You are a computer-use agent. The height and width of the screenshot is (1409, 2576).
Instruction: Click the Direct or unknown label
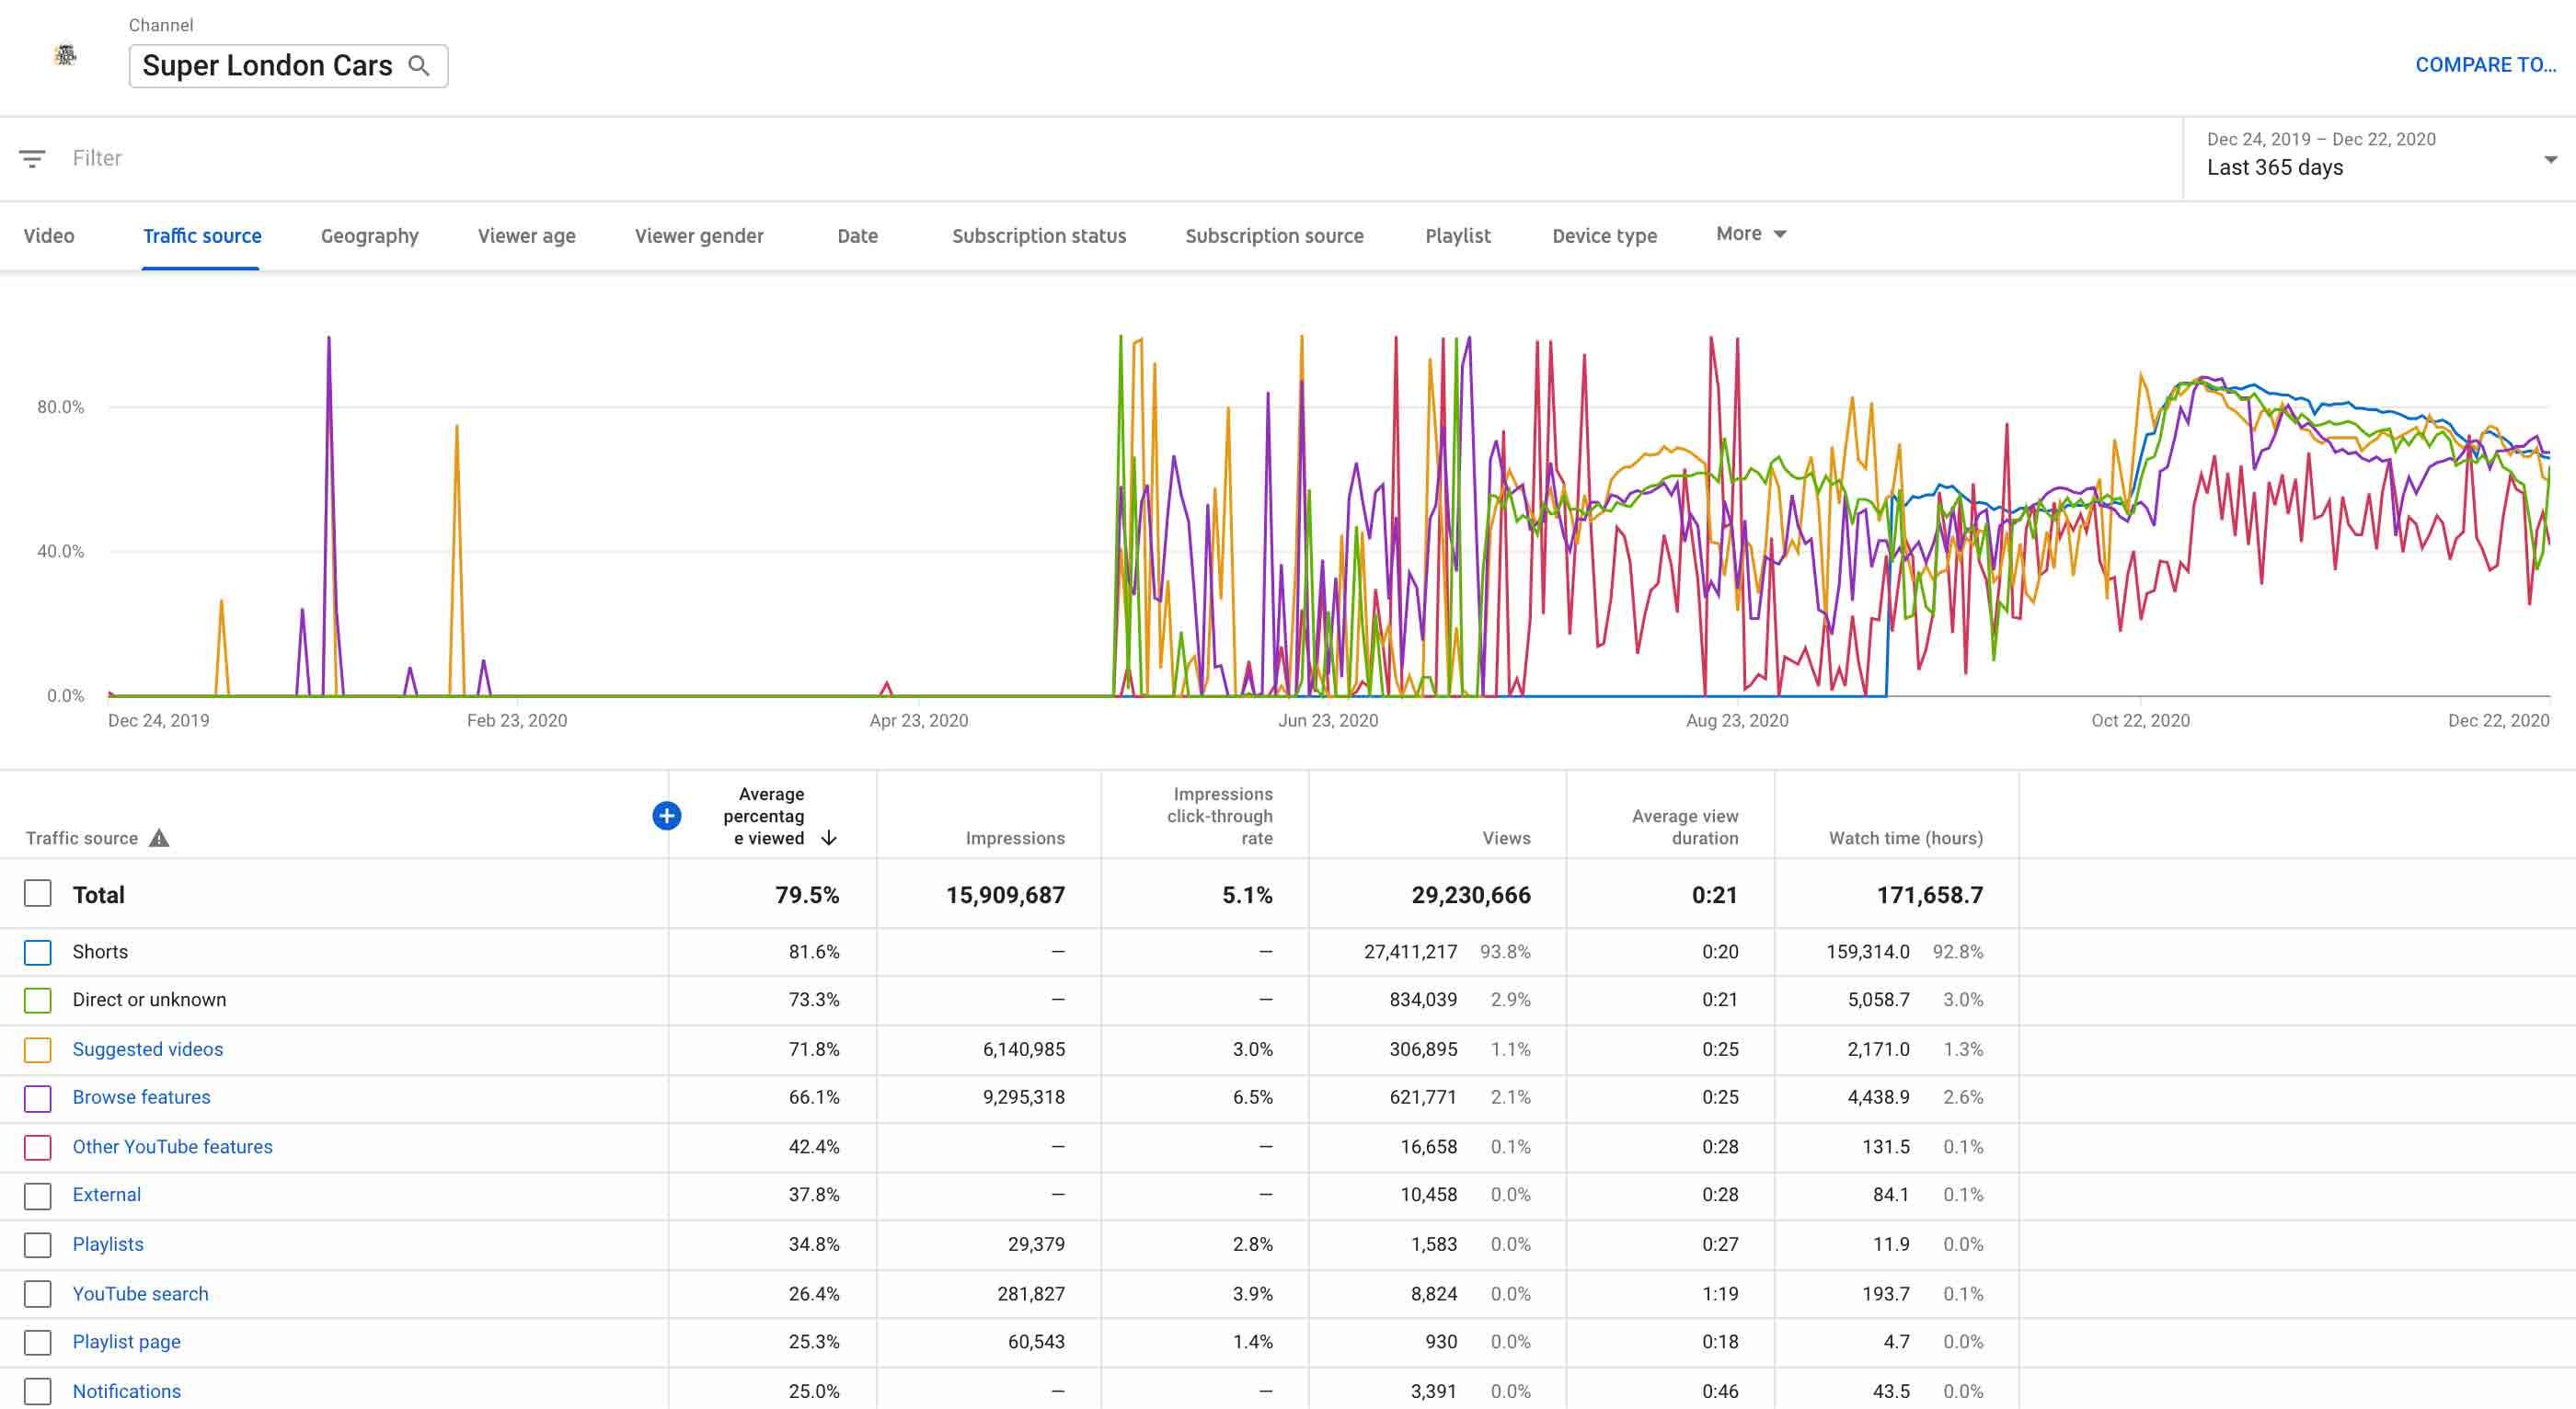[x=149, y=999]
